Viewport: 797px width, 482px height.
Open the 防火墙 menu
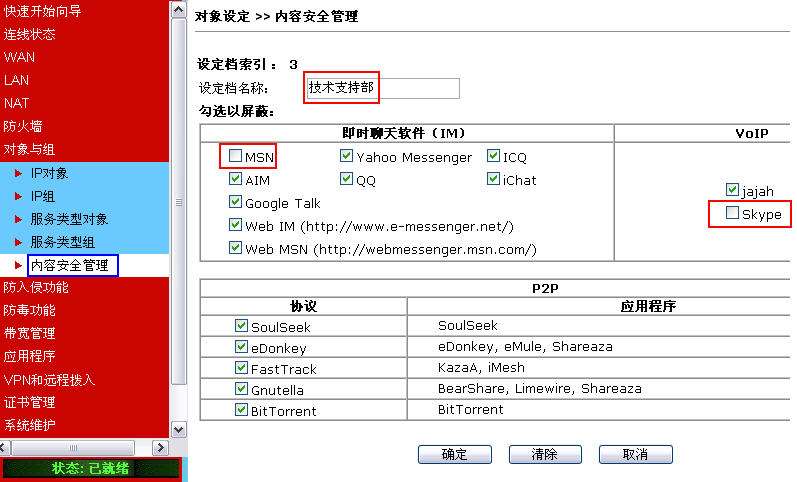[x=23, y=126]
